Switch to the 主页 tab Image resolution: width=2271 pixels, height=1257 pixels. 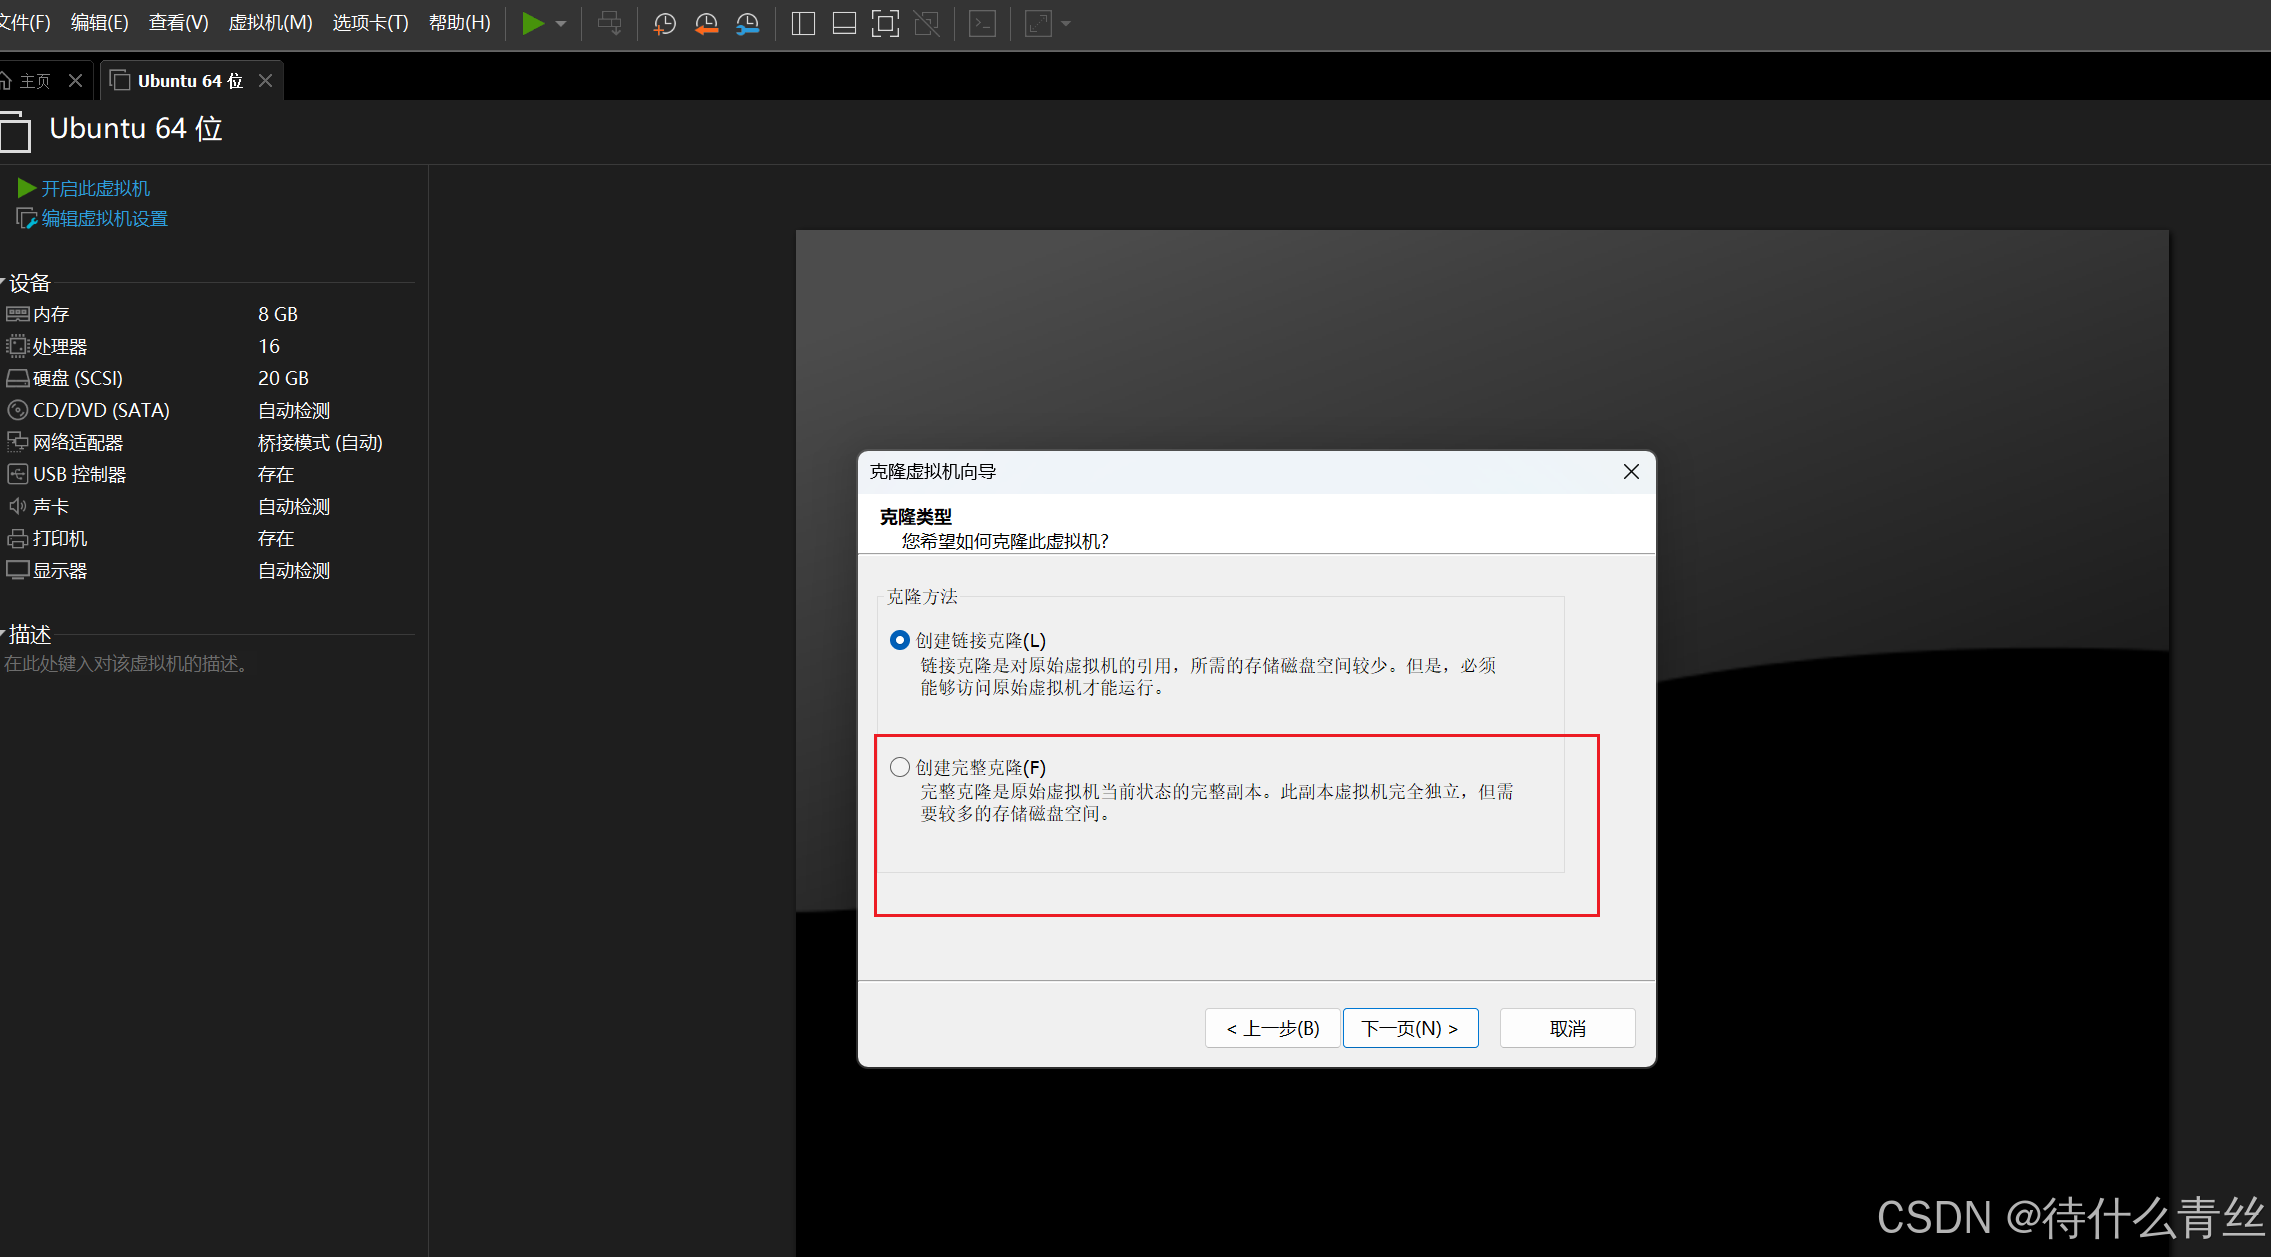coord(34,81)
